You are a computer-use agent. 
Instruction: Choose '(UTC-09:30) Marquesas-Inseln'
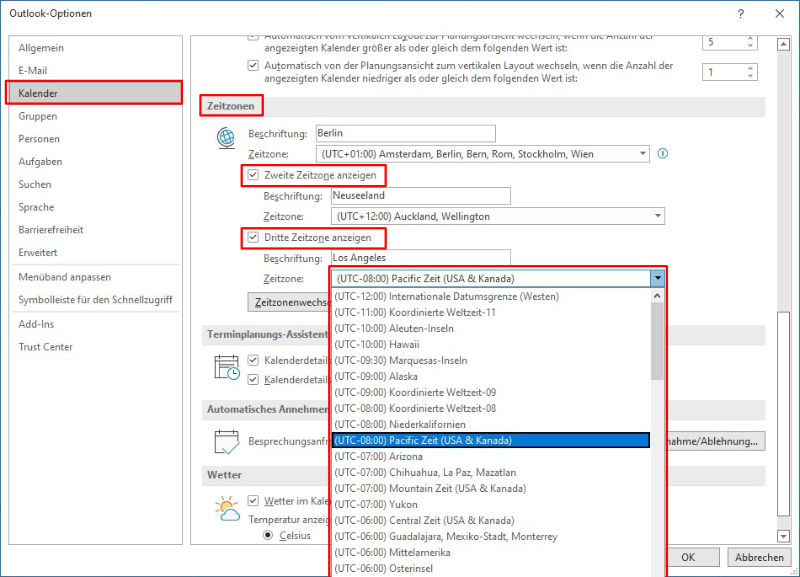point(491,360)
